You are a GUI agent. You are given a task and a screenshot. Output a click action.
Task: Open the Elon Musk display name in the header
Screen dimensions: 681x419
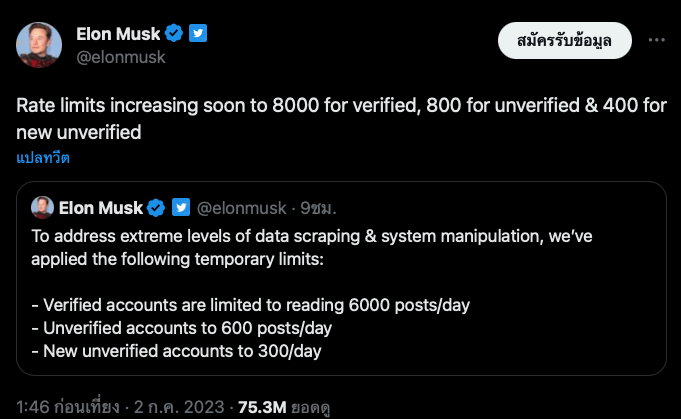point(118,34)
